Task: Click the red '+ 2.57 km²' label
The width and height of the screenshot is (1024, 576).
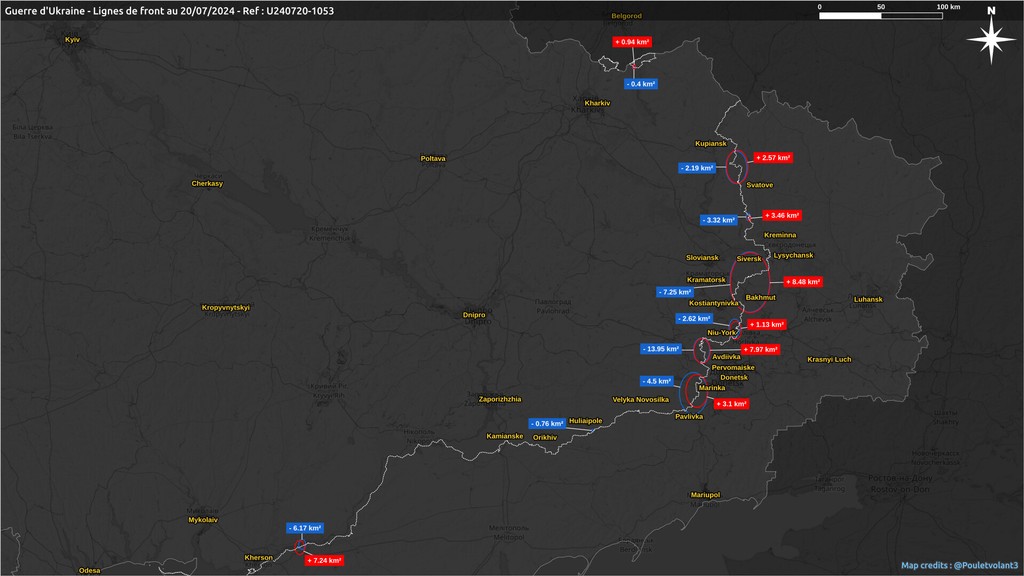Action: [773, 158]
